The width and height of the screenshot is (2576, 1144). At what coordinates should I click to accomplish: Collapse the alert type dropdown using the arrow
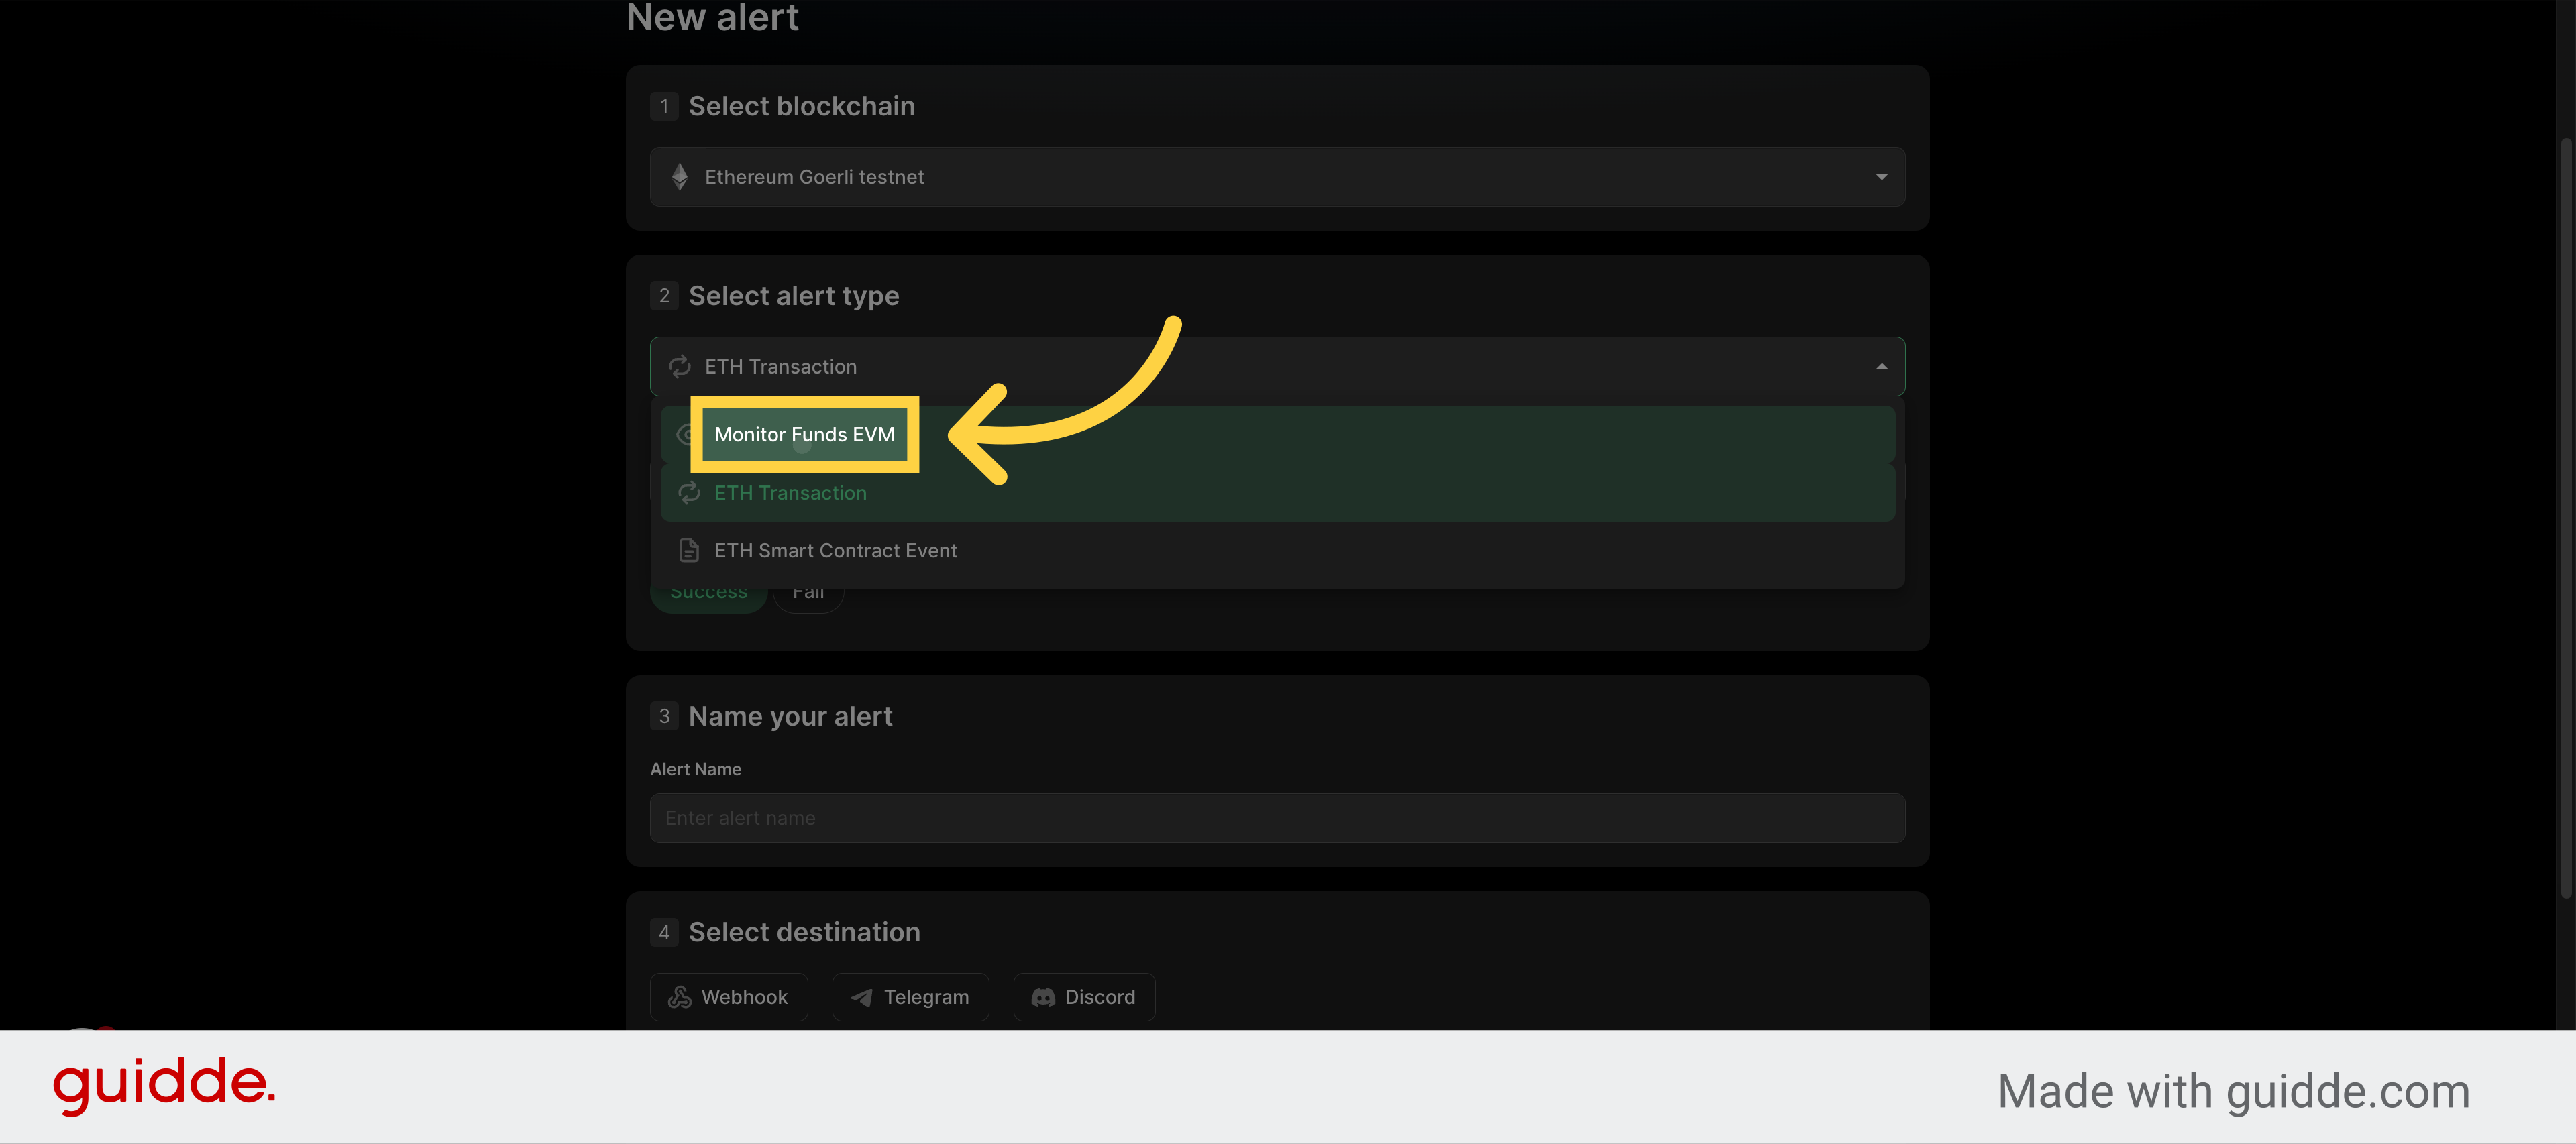(1882, 367)
